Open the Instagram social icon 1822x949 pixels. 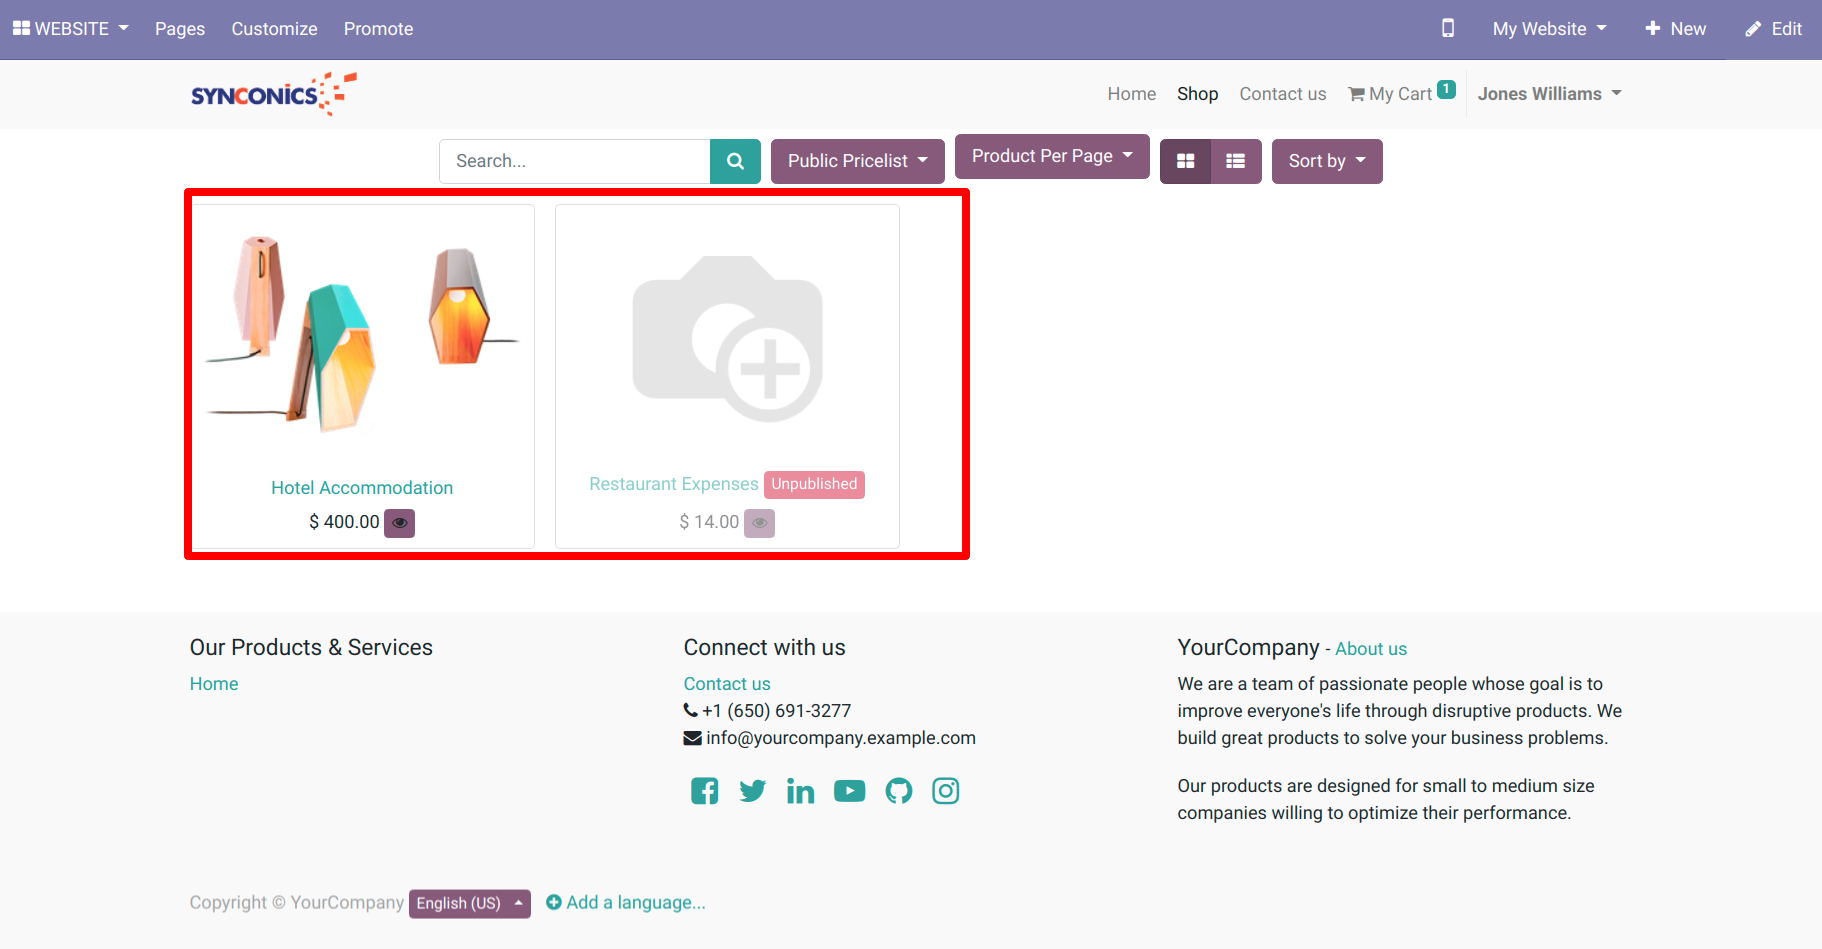946,791
